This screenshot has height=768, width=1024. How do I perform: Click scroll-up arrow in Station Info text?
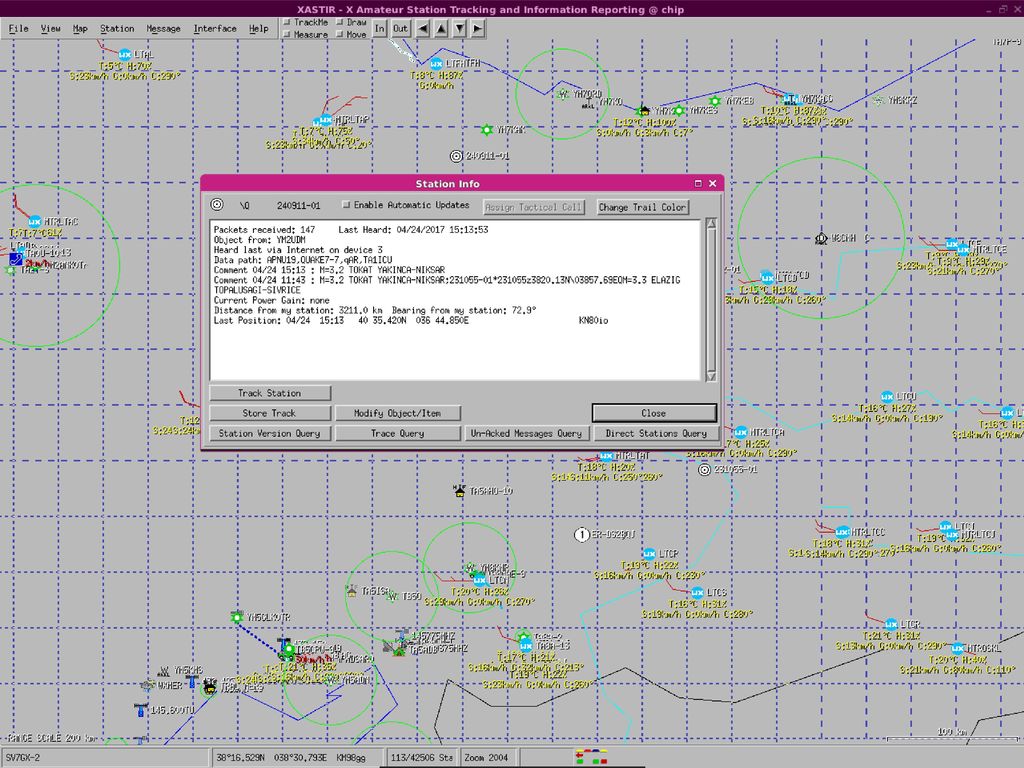coord(711,224)
